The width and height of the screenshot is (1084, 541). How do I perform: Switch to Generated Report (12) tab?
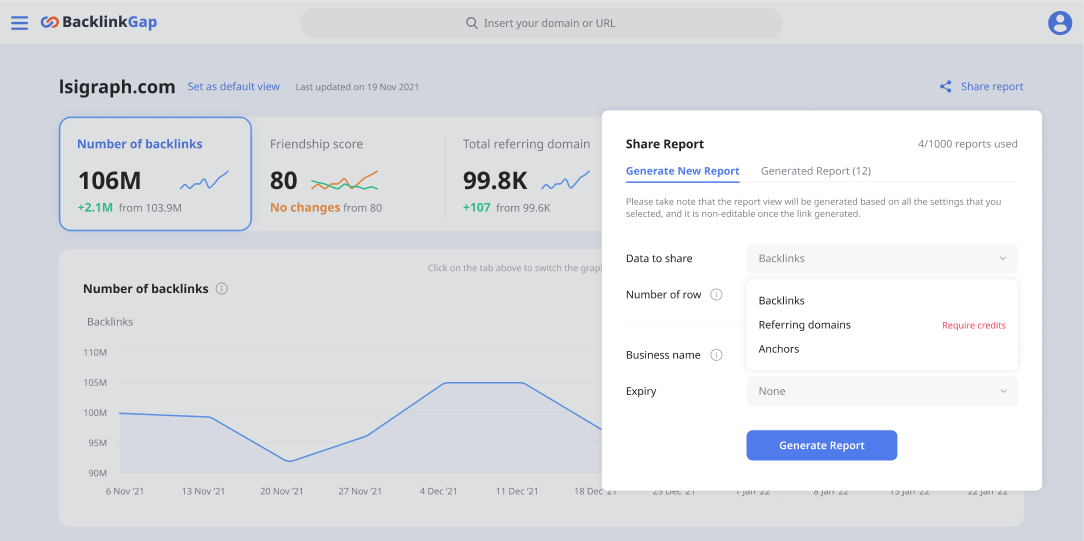pyautogui.click(x=815, y=171)
